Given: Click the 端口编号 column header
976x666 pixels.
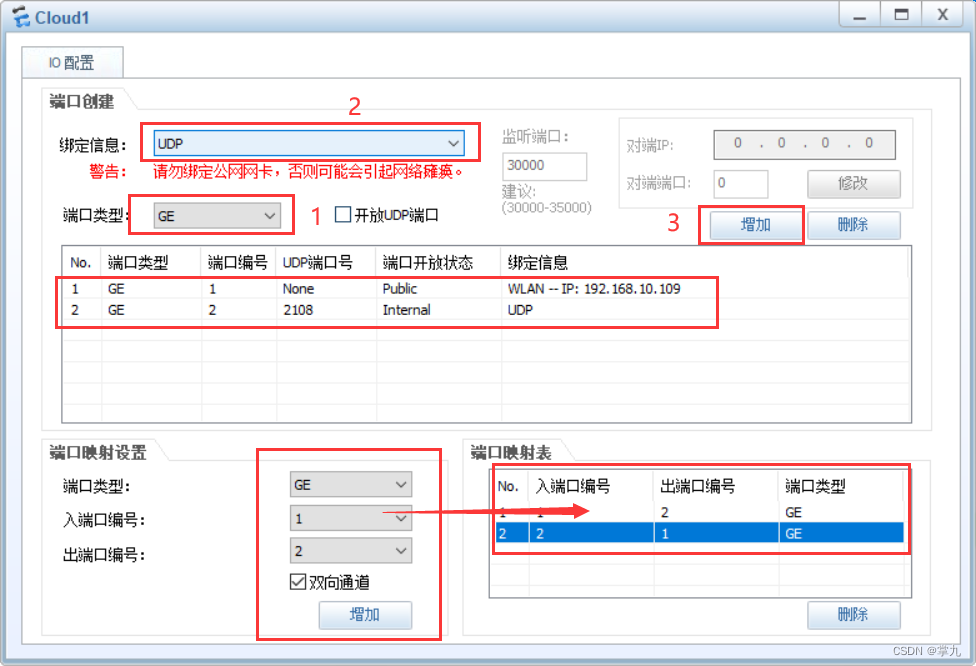Looking at the screenshot, I should tap(238, 263).
